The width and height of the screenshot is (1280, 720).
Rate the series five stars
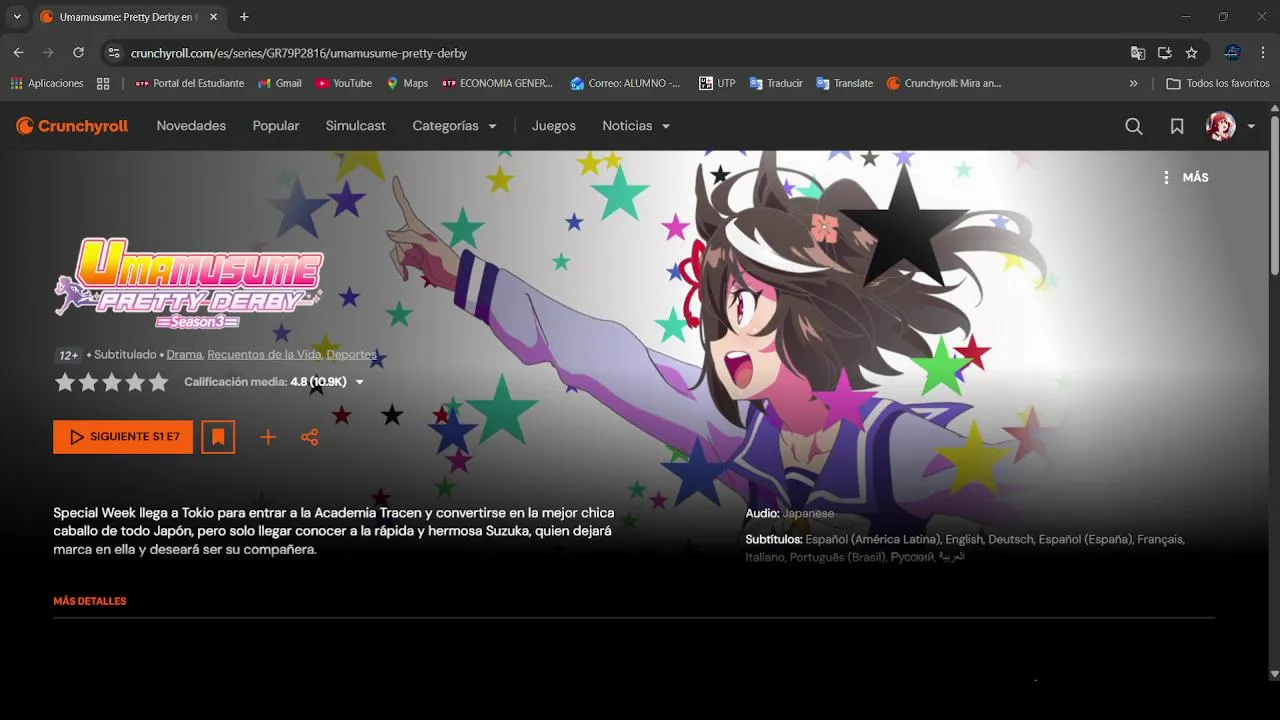pyautogui.click(x=158, y=382)
